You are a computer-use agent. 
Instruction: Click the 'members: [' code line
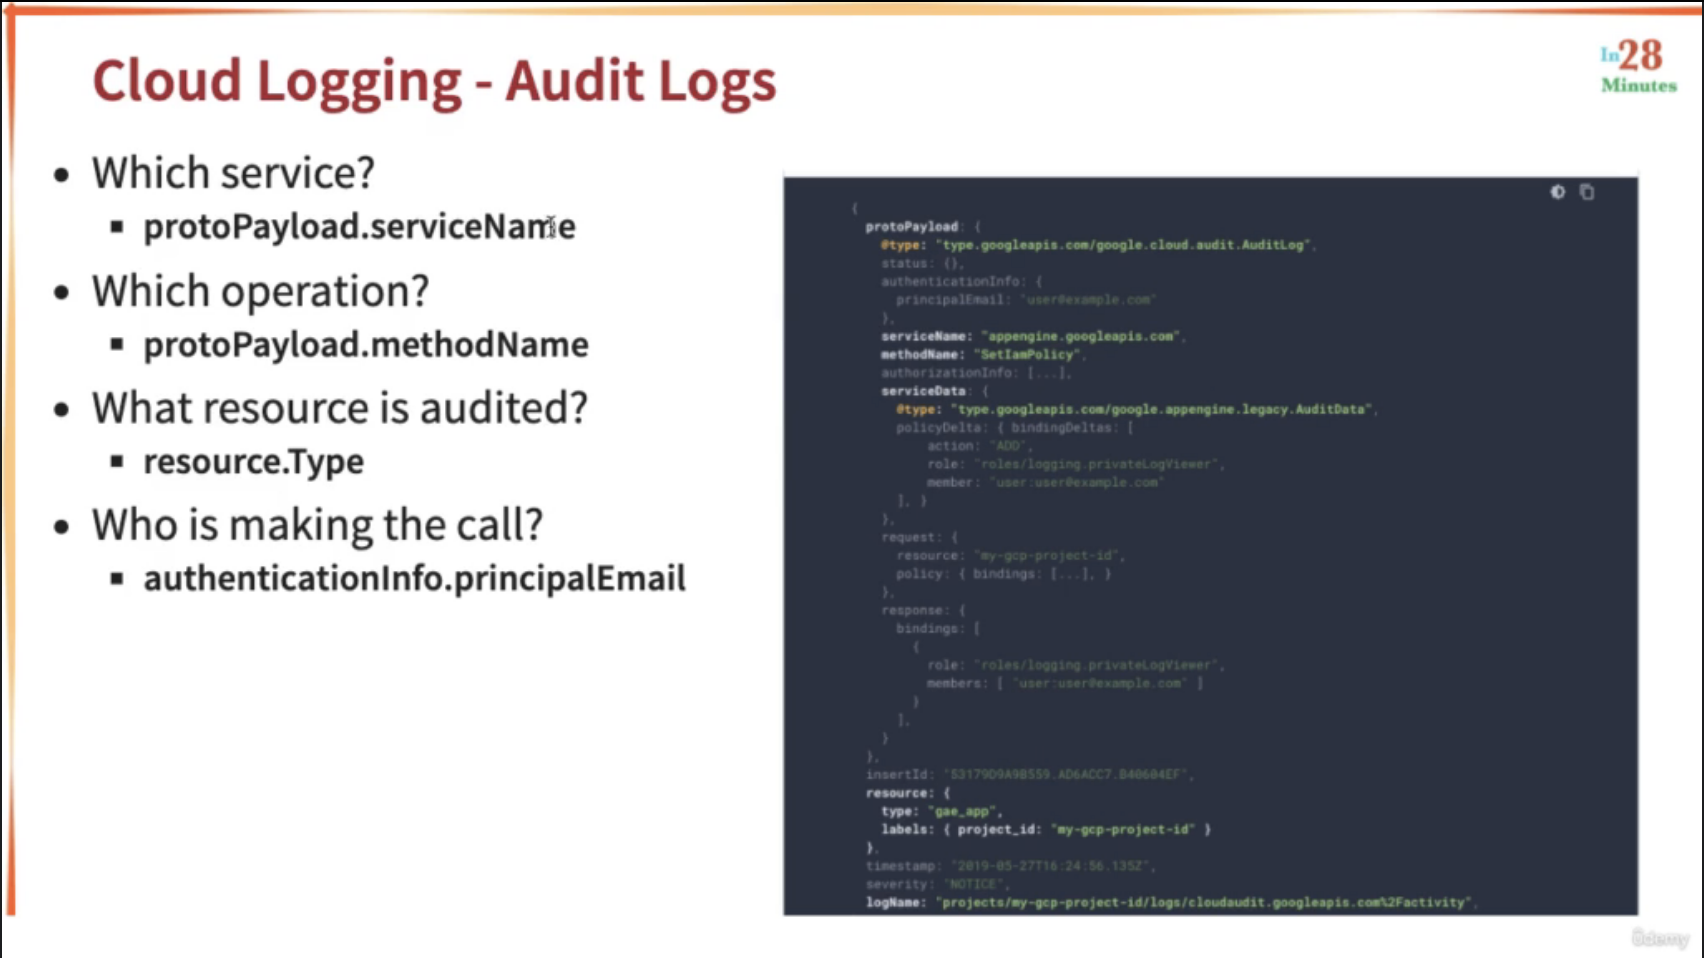pos(1064,684)
